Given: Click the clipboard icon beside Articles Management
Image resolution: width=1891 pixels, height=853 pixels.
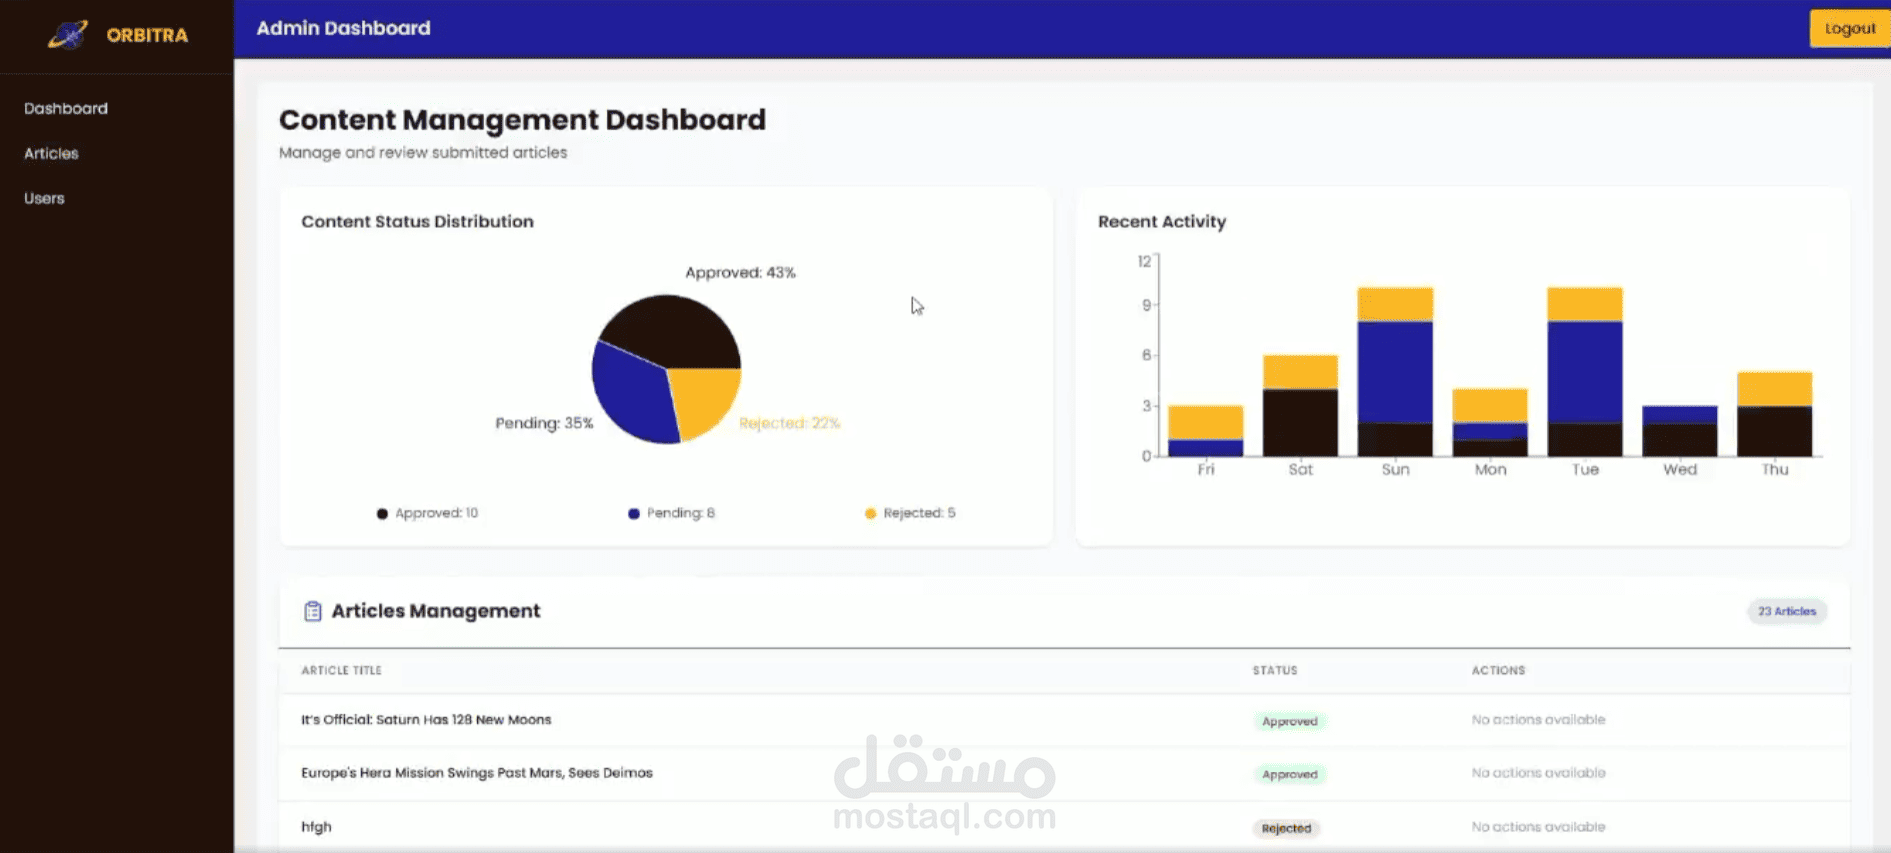Looking at the screenshot, I should point(313,611).
